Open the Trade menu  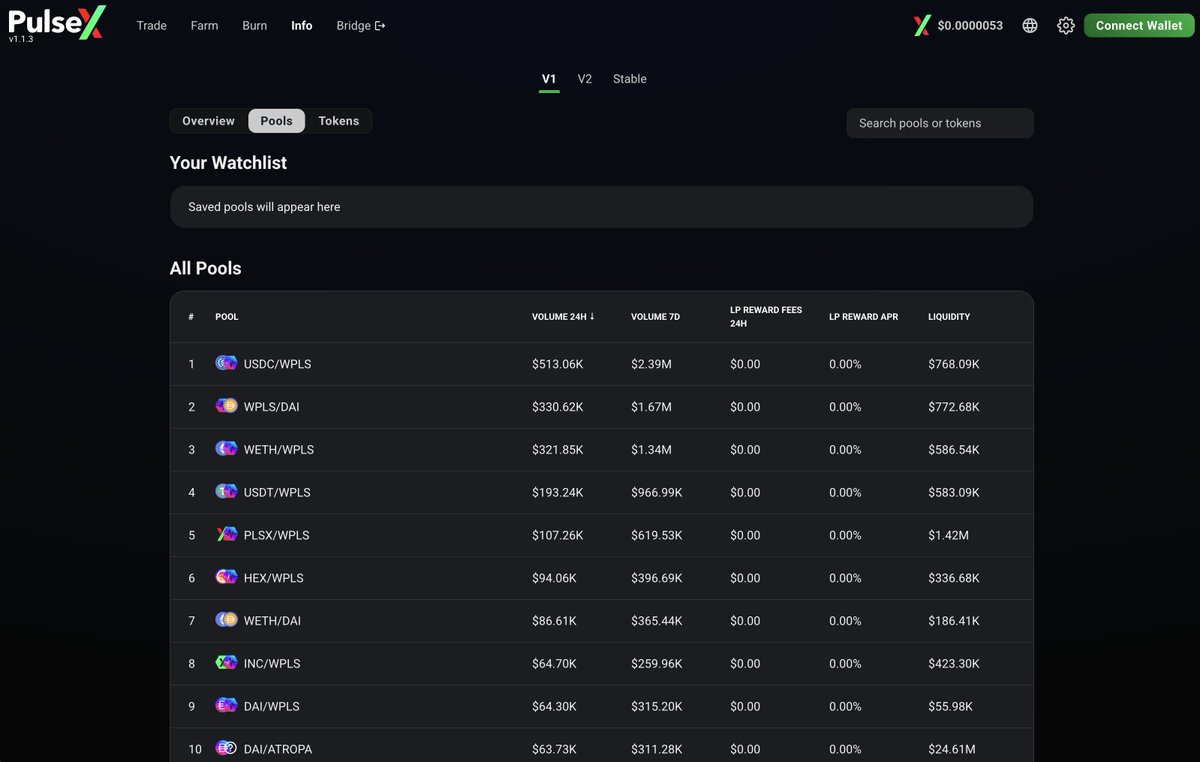click(152, 26)
